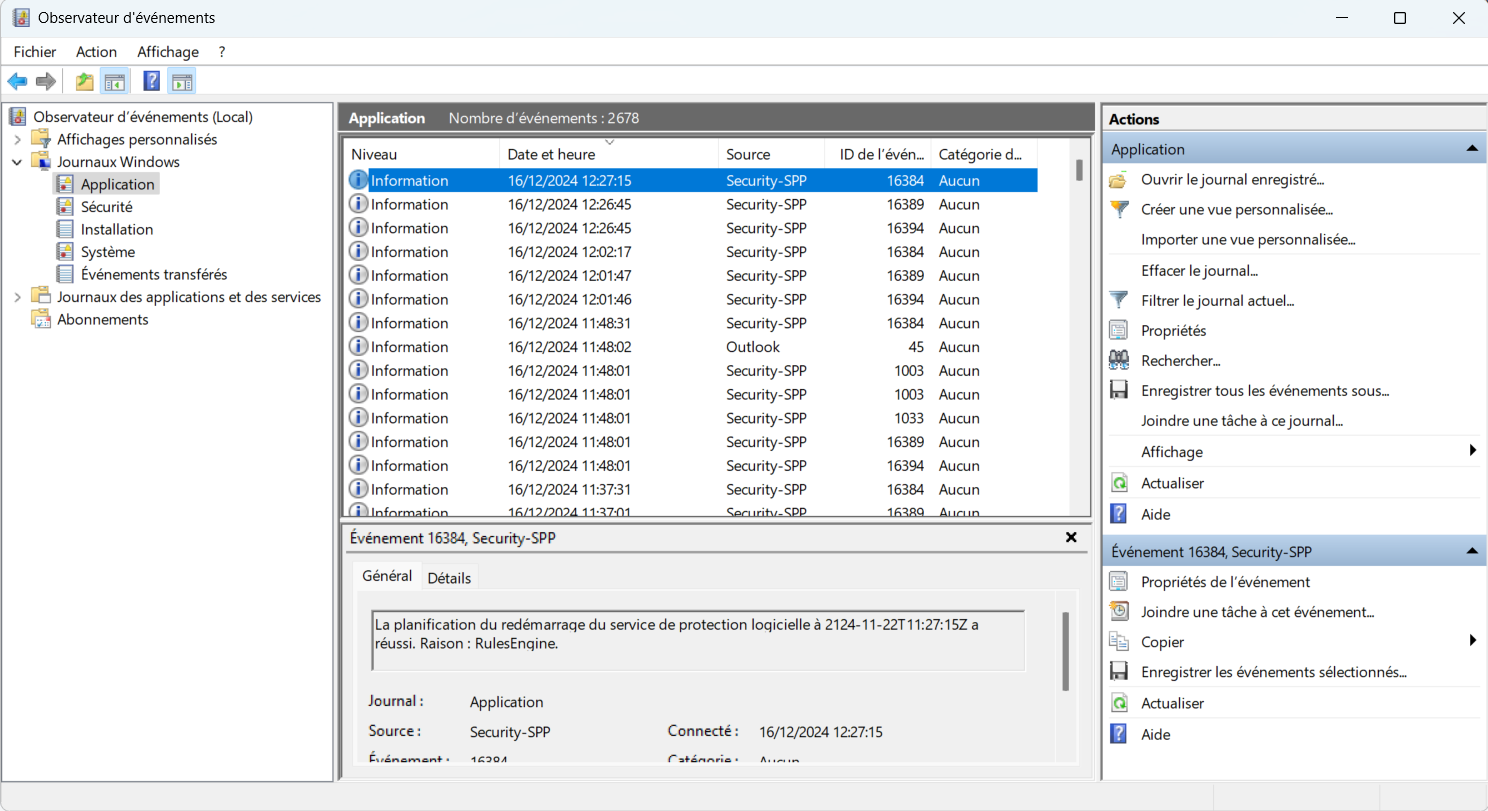Open the Copier submenu arrow
Image resolution: width=1488 pixels, height=811 pixels.
[x=1472, y=641]
